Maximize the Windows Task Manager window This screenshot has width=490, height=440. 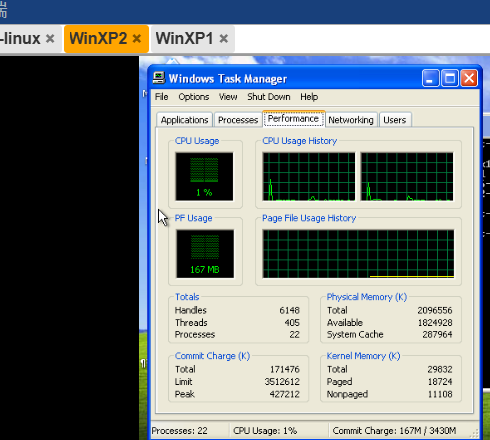tap(450, 78)
